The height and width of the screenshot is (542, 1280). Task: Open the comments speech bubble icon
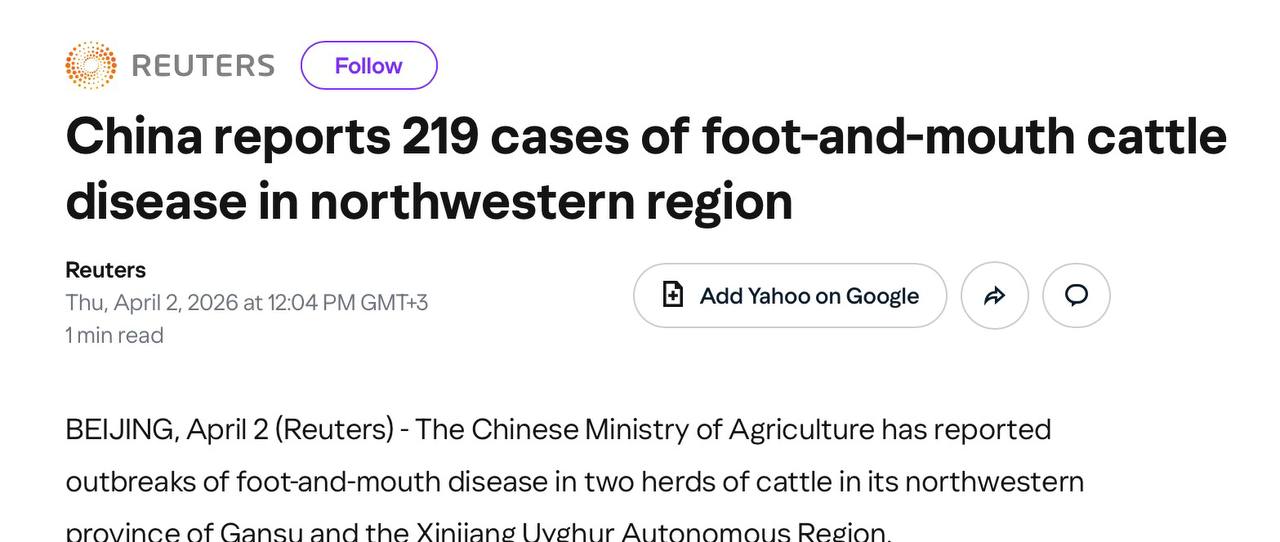1076,296
